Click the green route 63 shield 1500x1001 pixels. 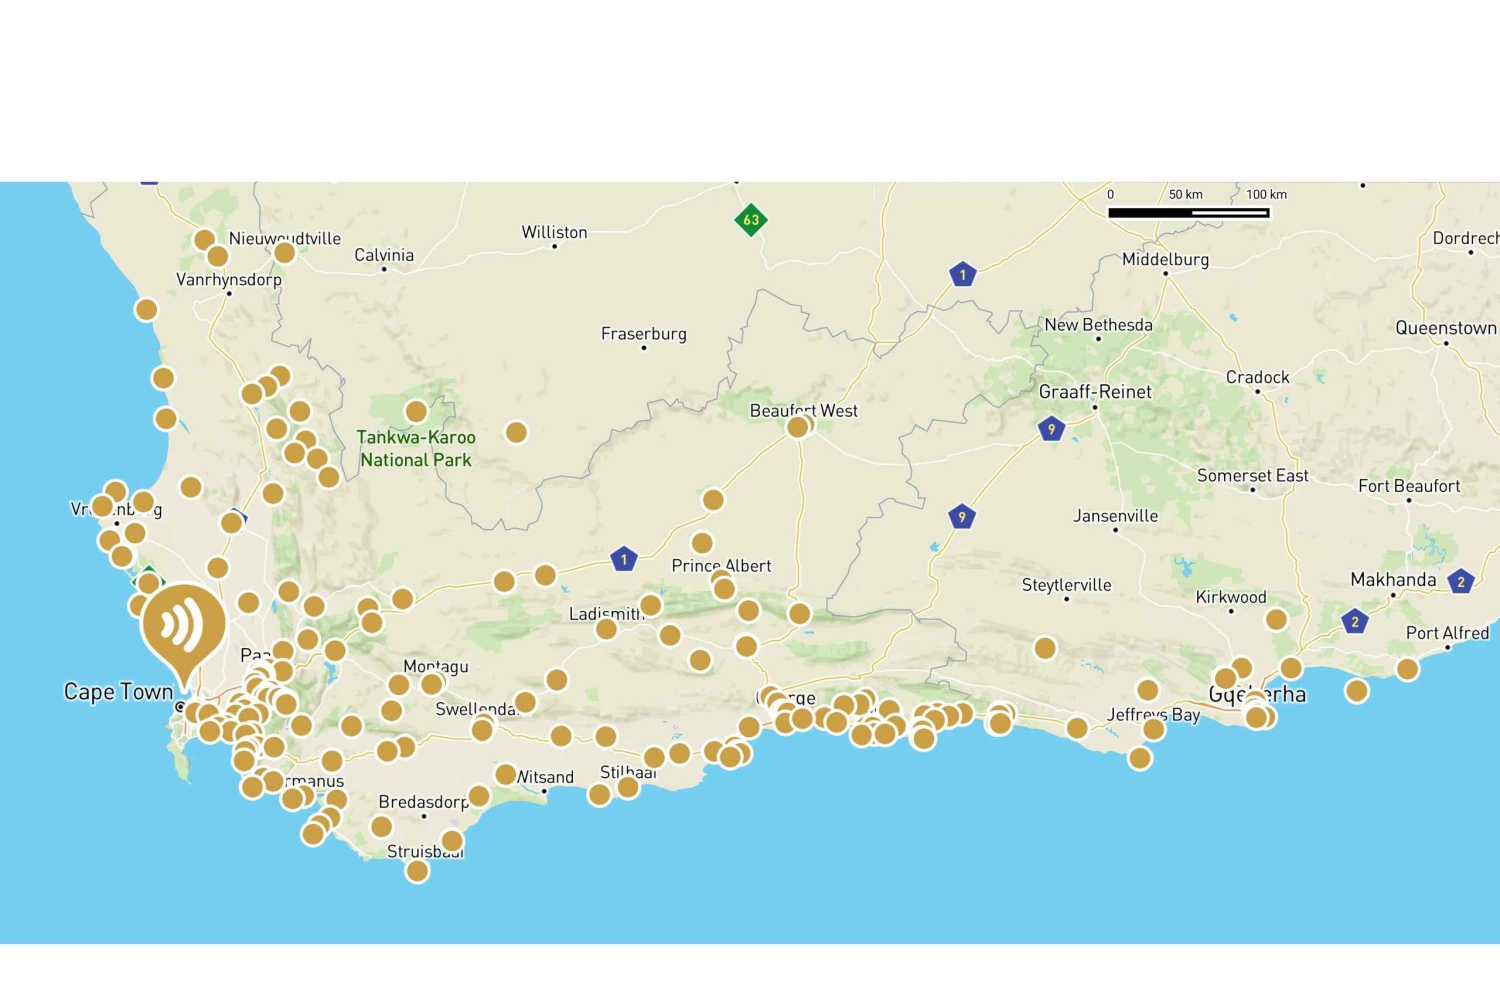(751, 220)
